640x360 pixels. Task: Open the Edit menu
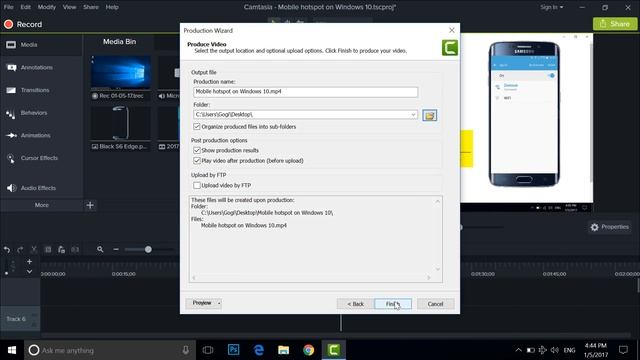(25, 7)
